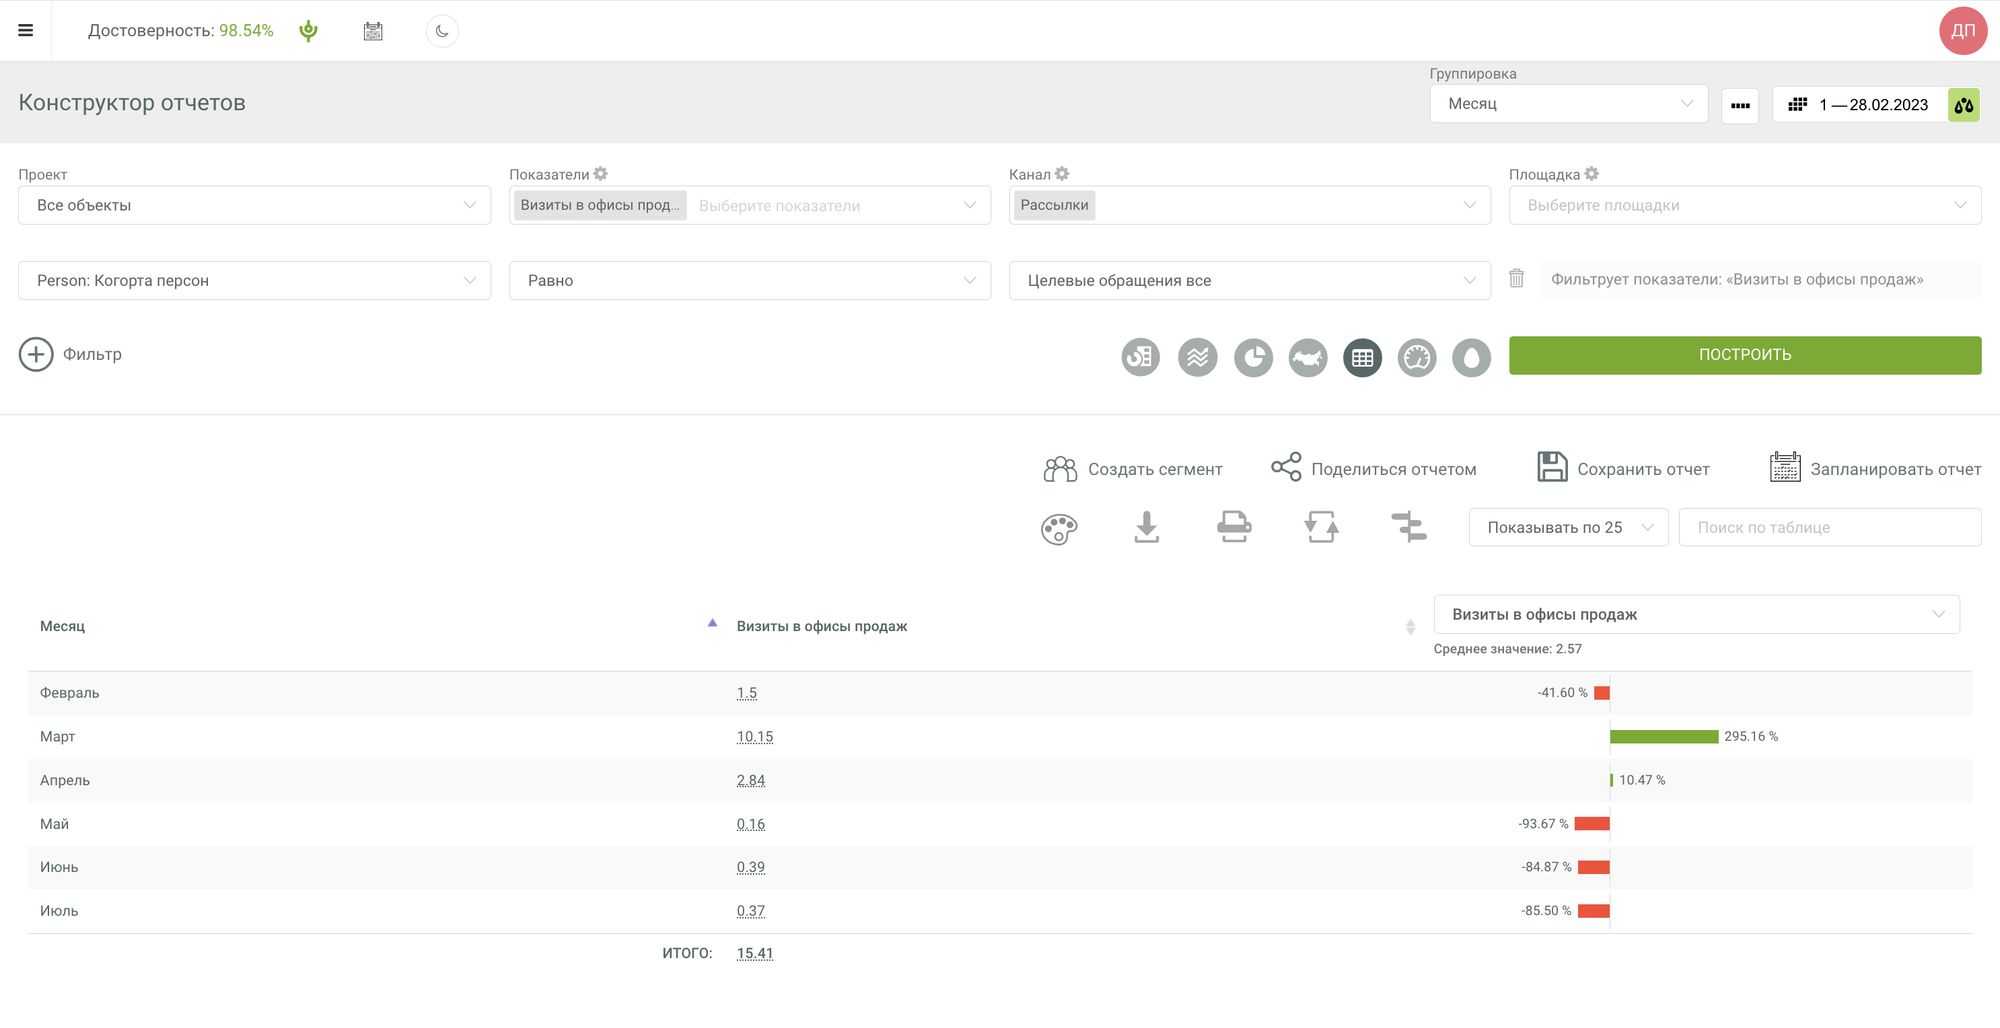Image resolution: width=2000 pixels, height=1028 pixels.
Task: Focus the Поиск по таблице search field
Action: click(x=1828, y=527)
